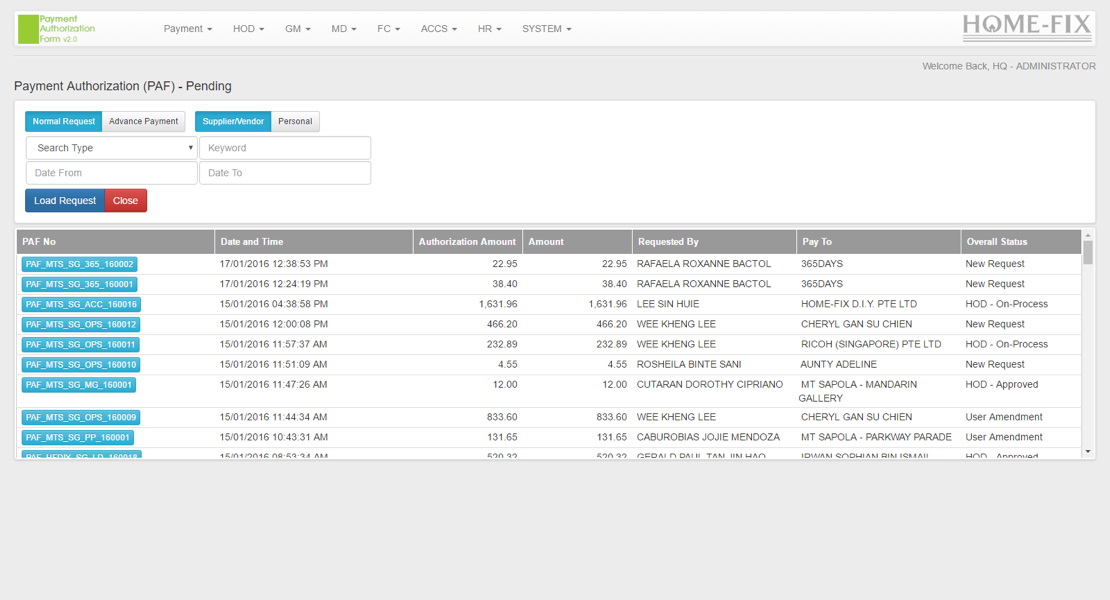
Task: Click the Payment Authorization Form logo icon
Action: 27,28
